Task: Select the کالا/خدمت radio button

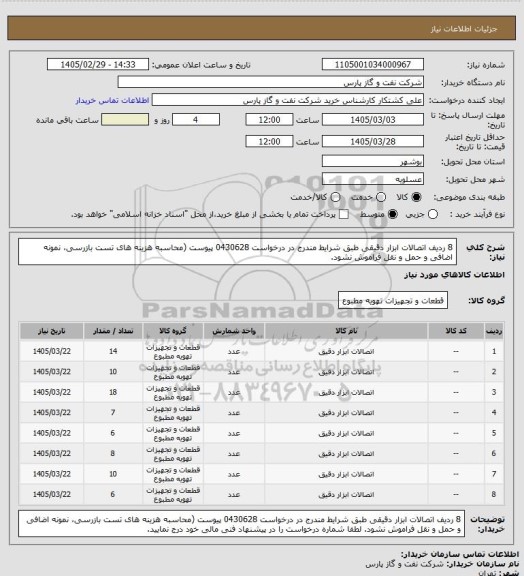Action: pos(335,197)
